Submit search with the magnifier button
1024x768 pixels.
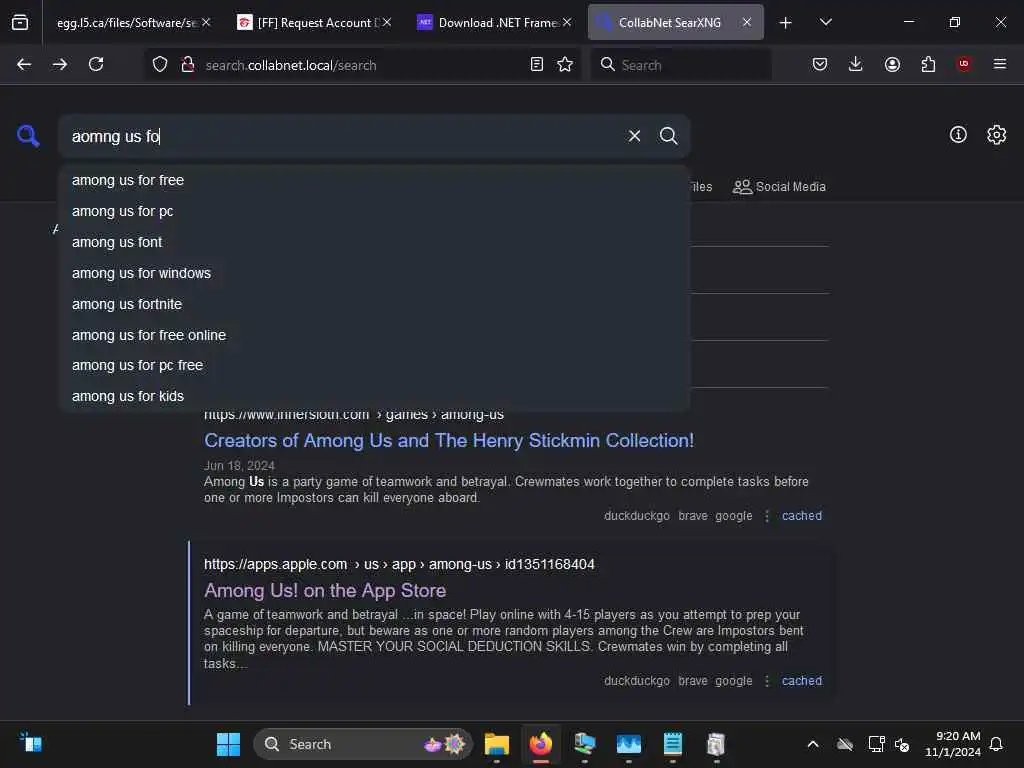(x=668, y=136)
